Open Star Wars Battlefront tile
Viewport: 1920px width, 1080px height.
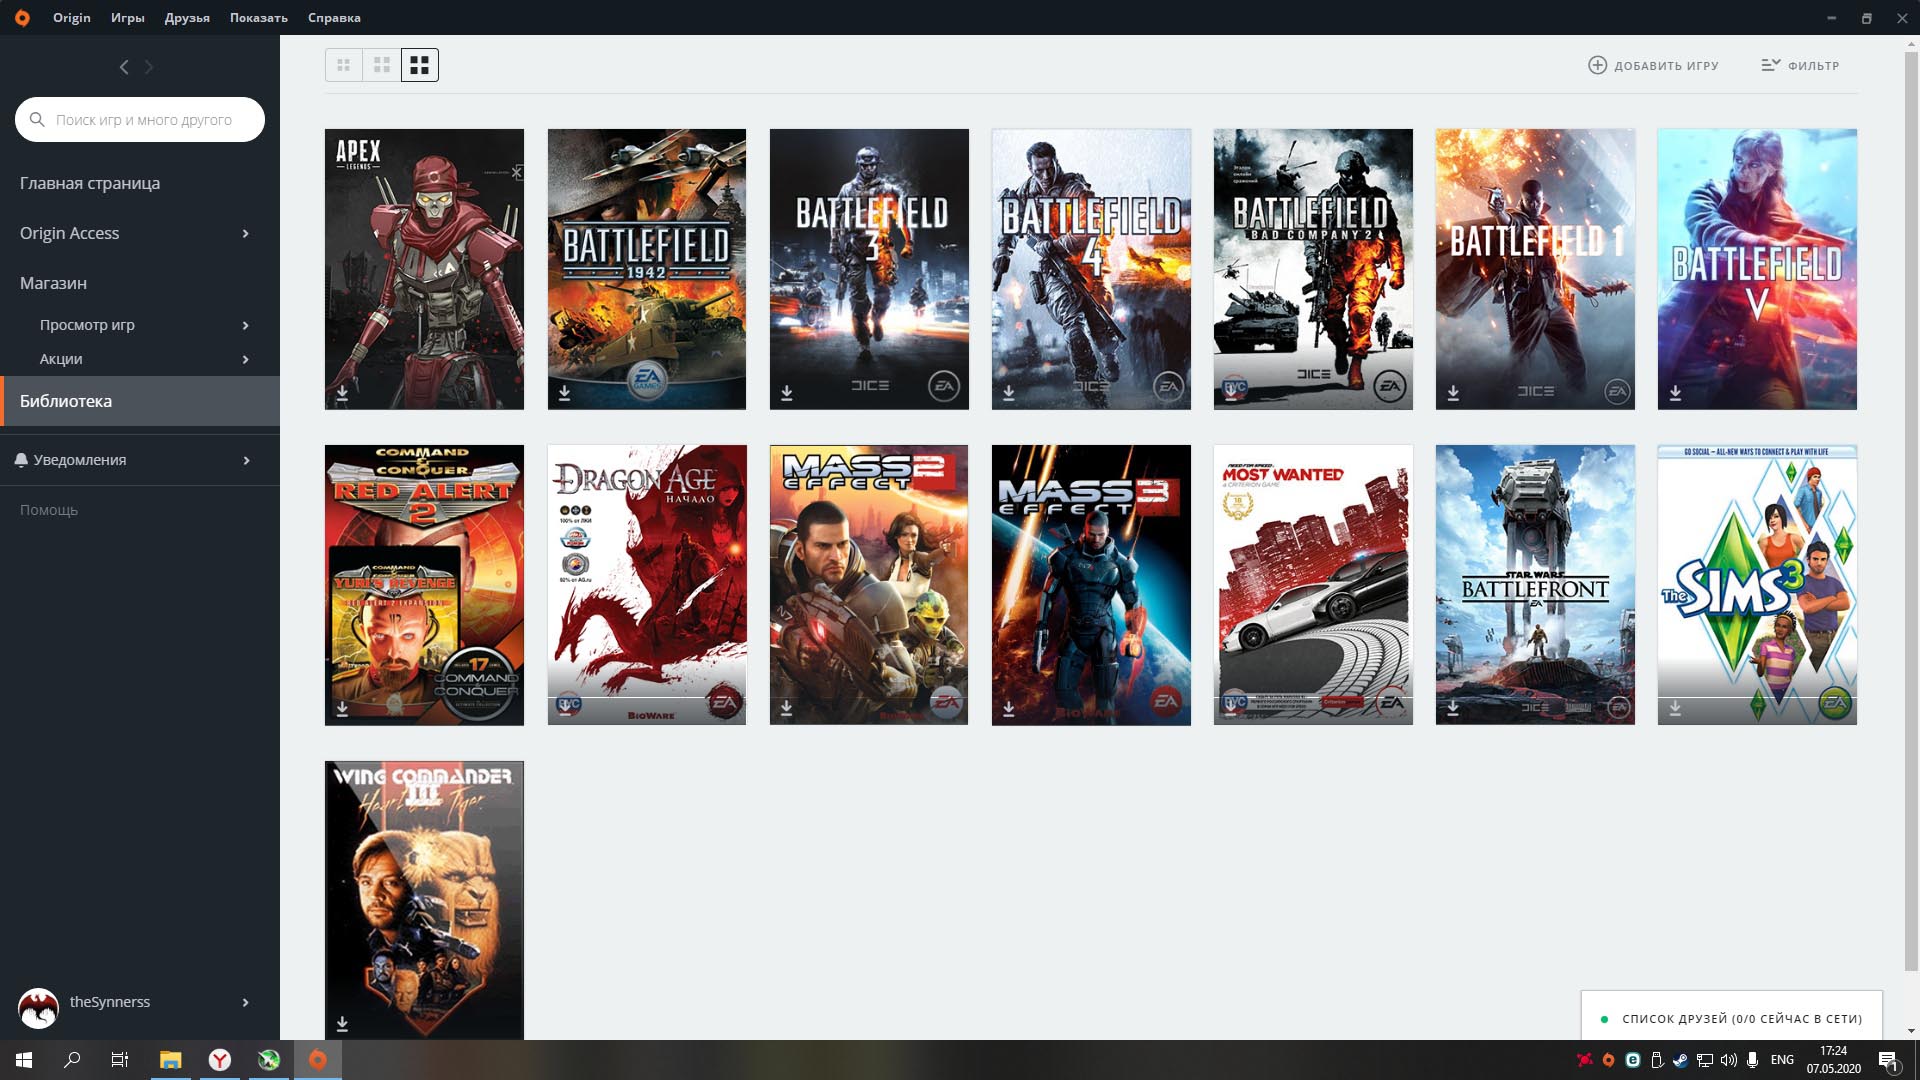[1535, 585]
